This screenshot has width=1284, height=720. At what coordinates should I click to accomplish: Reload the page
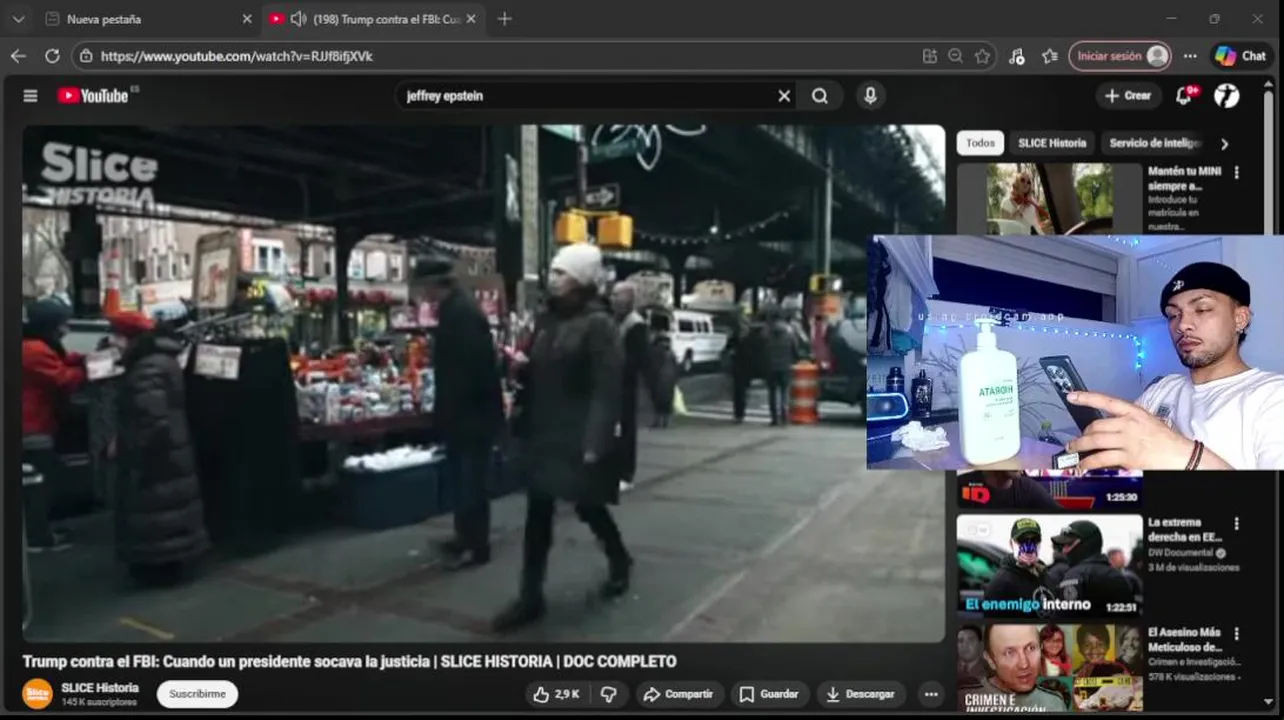pos(52,56)
